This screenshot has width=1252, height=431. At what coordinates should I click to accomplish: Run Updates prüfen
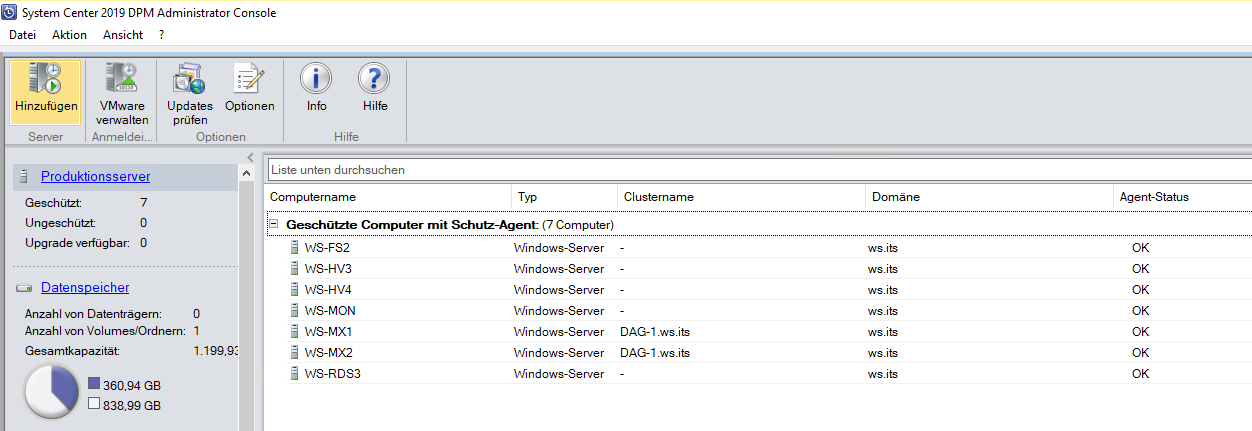pyautogui.click(x=189, y=92)
